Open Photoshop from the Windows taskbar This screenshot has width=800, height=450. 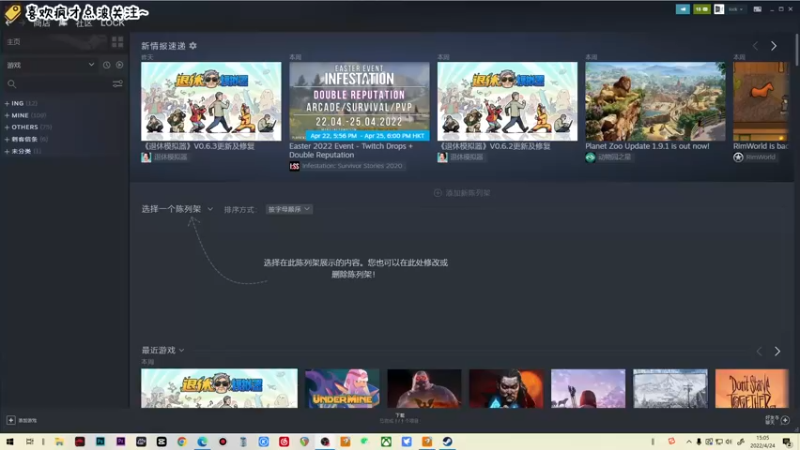click(x=100, y=441)
